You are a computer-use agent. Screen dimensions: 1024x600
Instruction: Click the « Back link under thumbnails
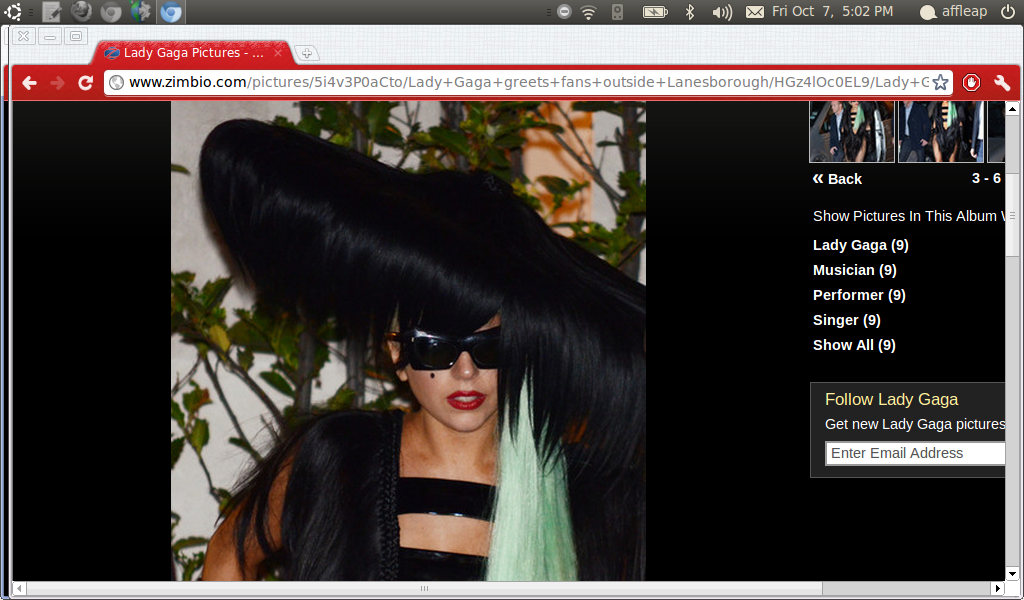[837, 179]
